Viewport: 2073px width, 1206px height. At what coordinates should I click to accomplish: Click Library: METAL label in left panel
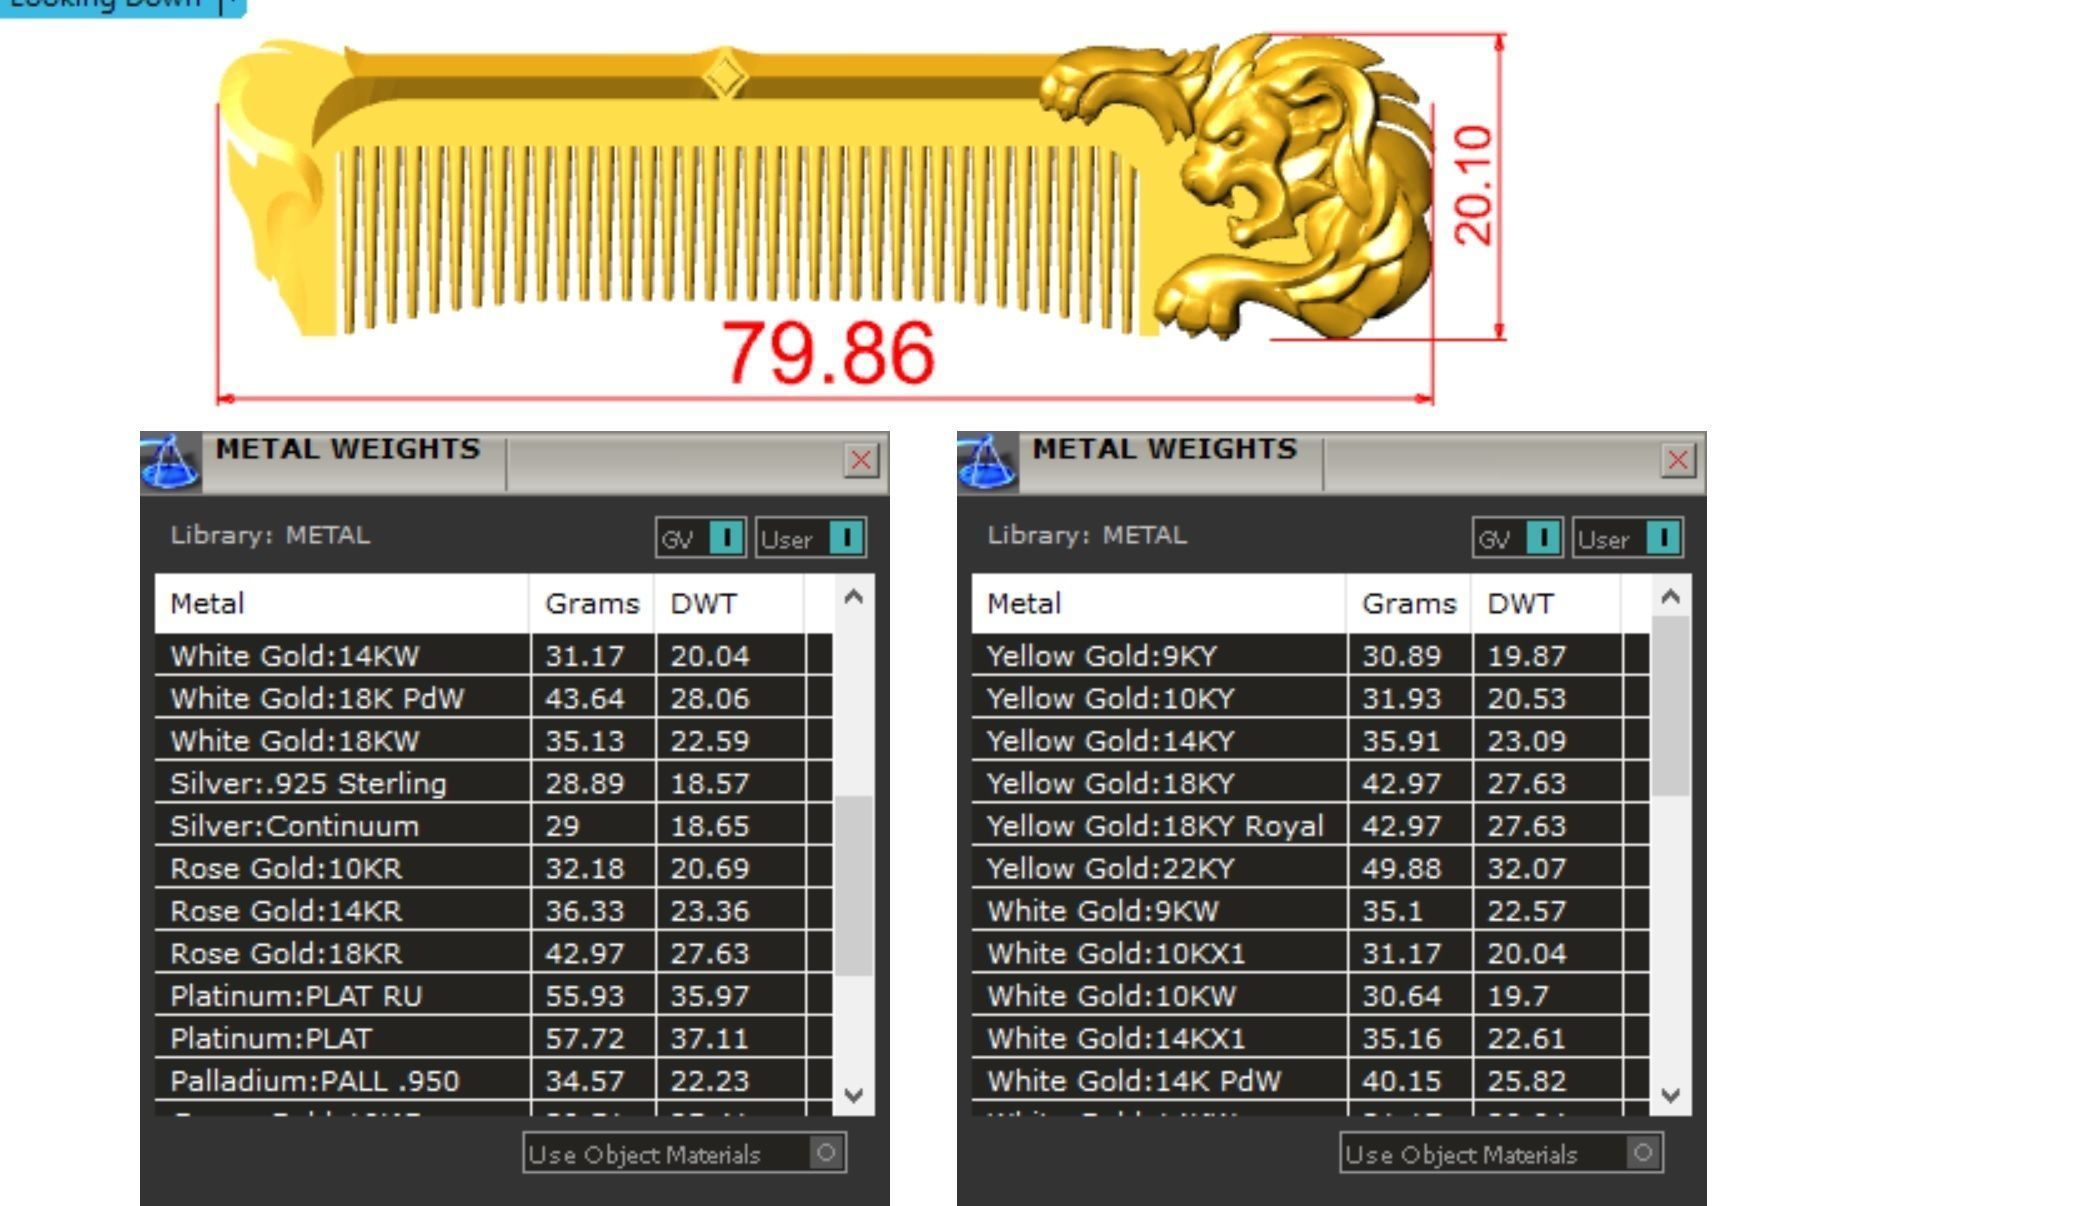tap(270, 535)
